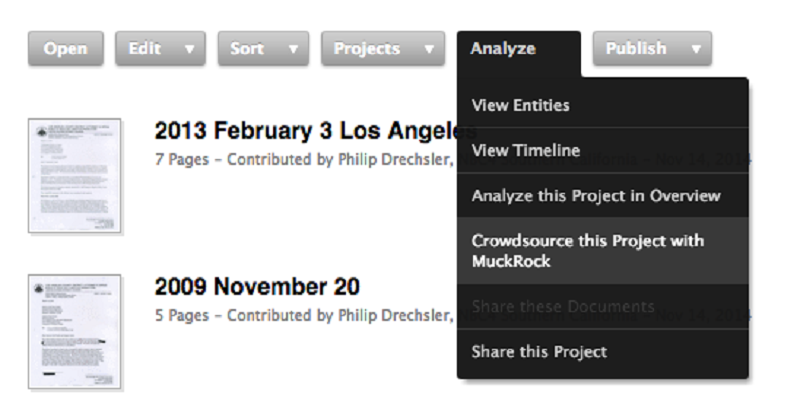The width and height of the screenshot is (800, 420).
Task: Open the 2013 February 3 document thumbnail
Action: tap(74, 176)
